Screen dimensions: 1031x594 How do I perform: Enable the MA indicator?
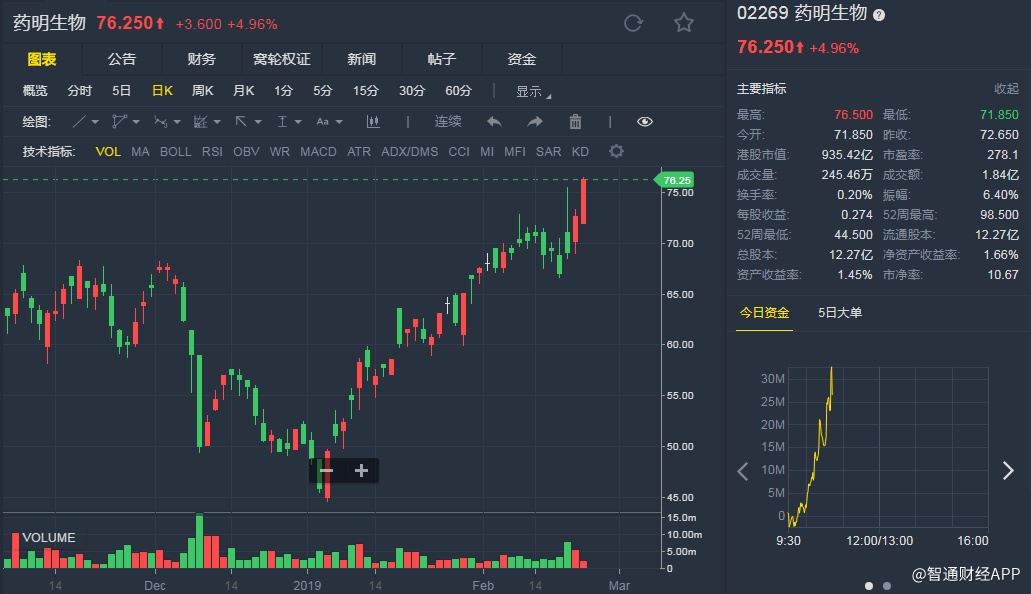(140, 152)
